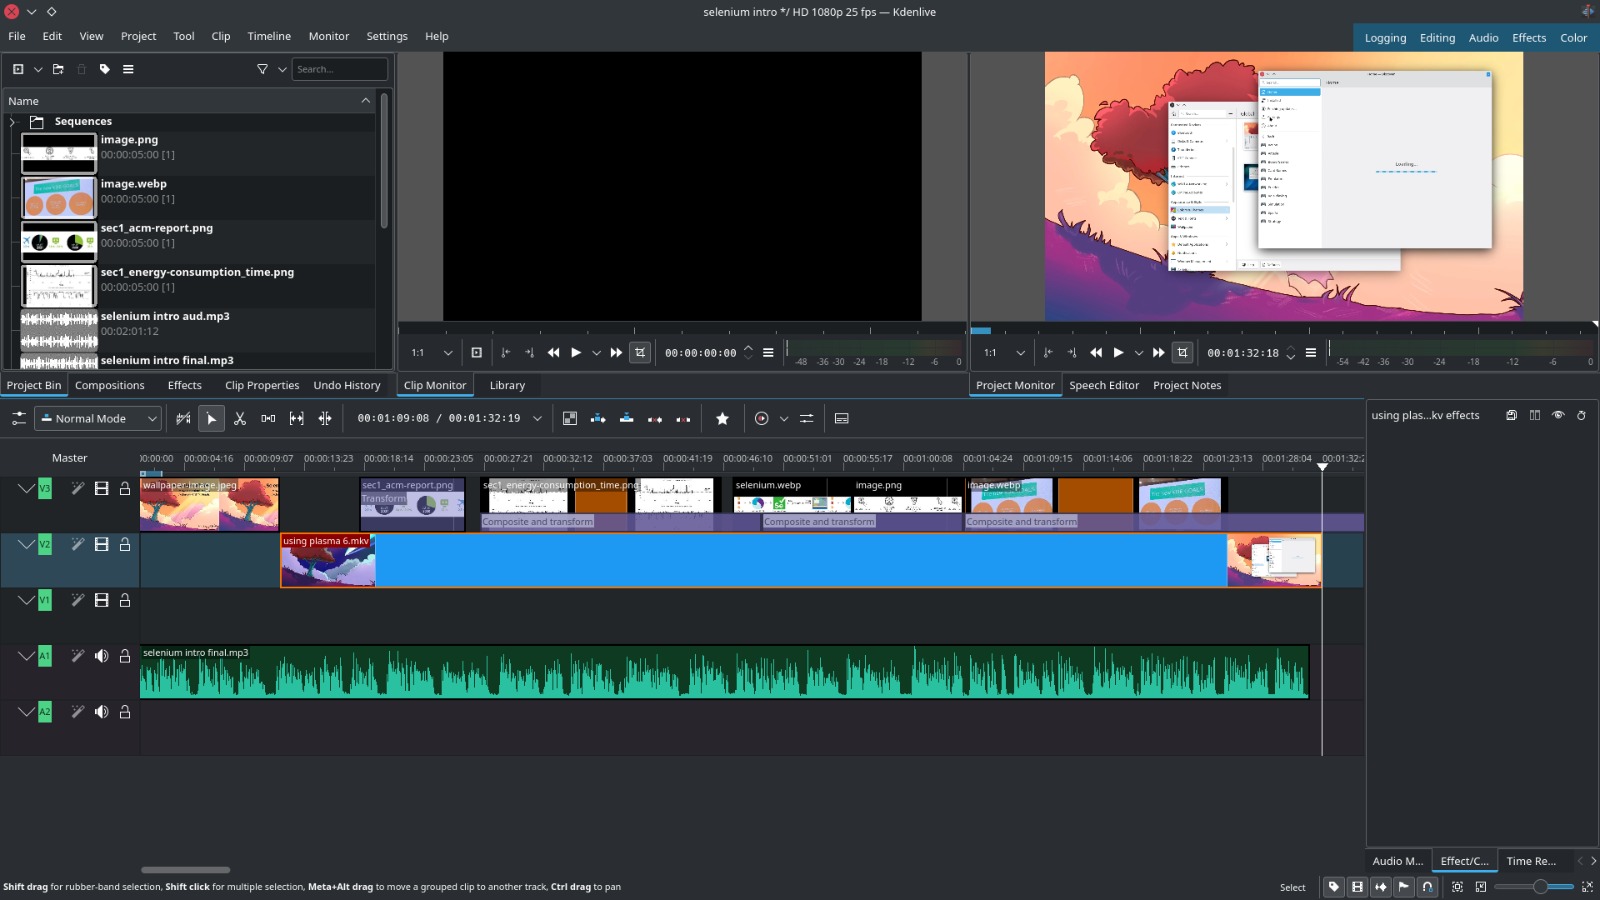Click the Extract timeline zone icon
Viewport: 1600px width, 900px height.
pyautogui.click(x=655, y=419)
